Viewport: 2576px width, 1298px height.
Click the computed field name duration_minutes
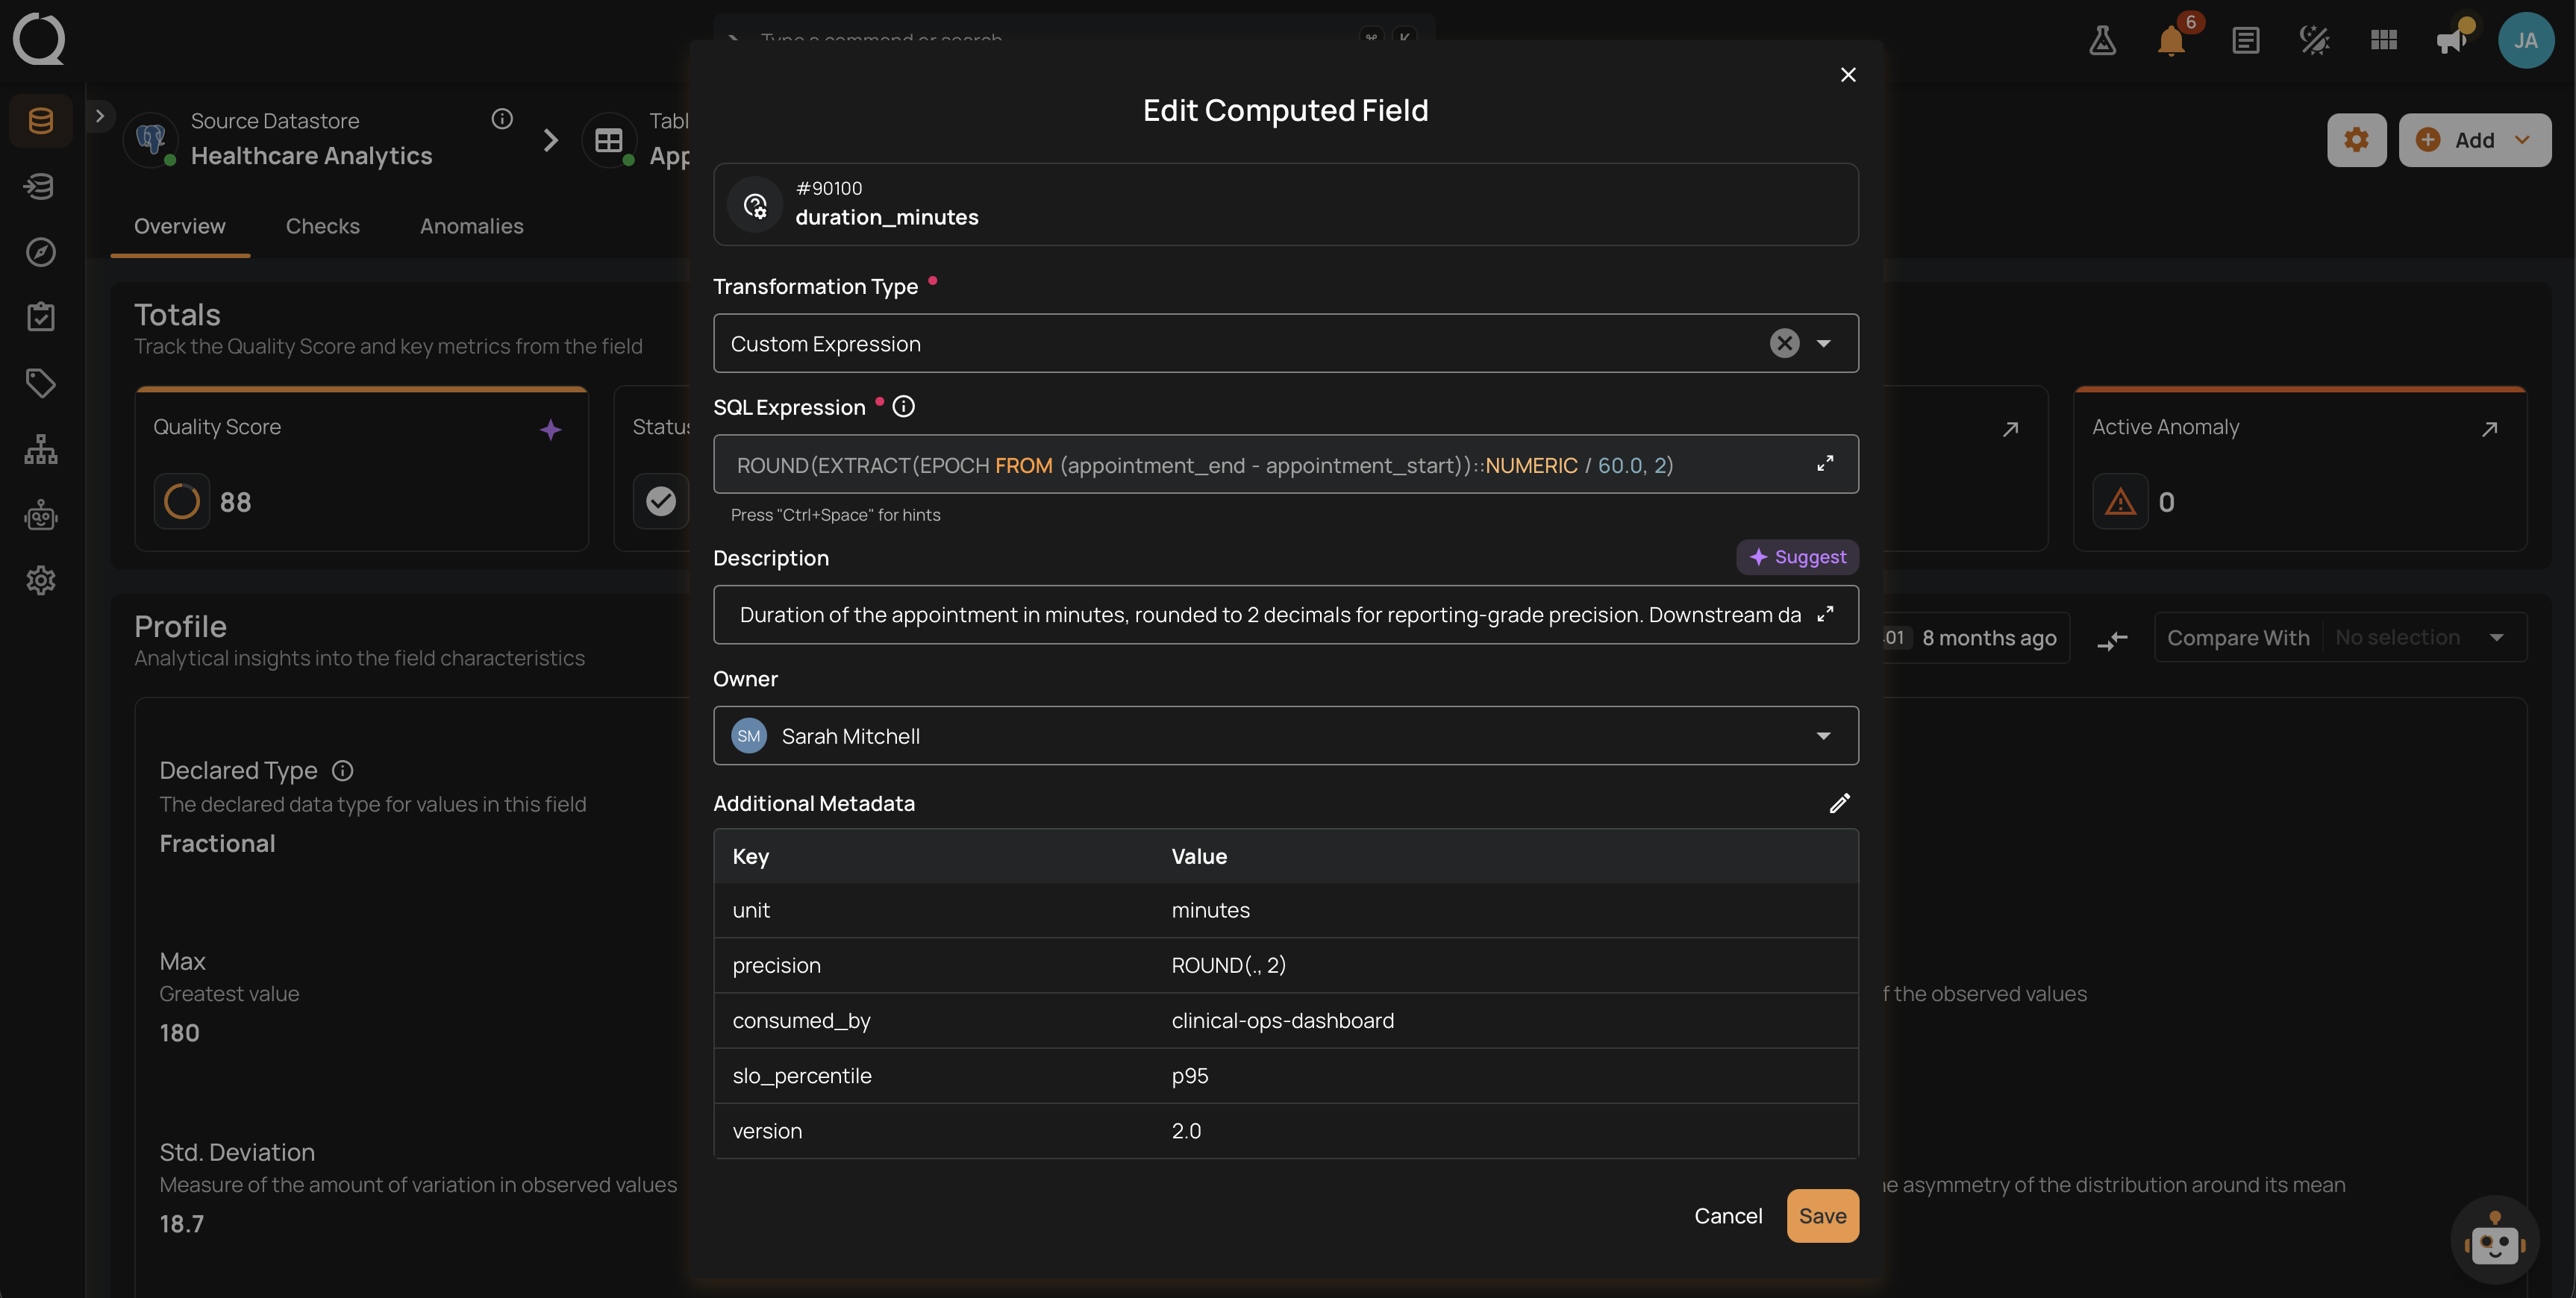886,217
